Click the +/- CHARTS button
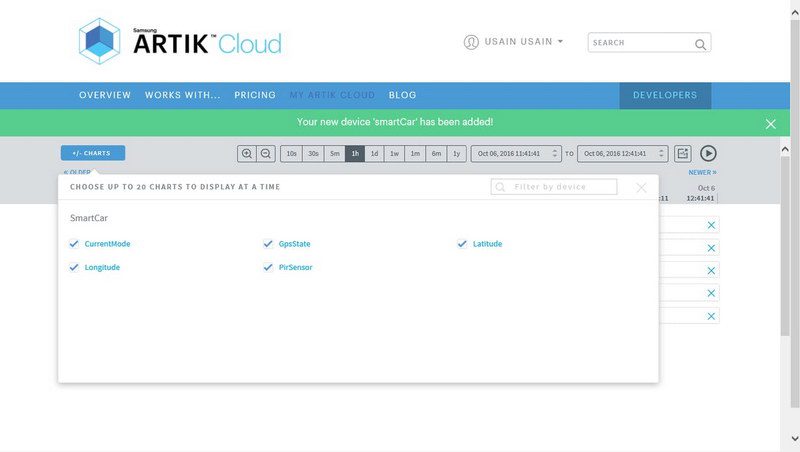Screen dimensions: 800x452 (x=93, y=153)
